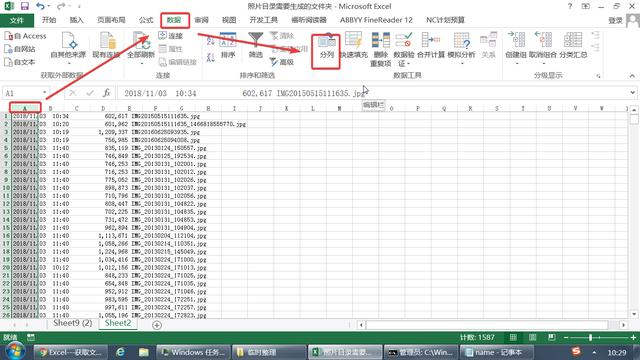Undo the last action
The width and height of the screenshot is (640, 360).
[x=40, y=6]
